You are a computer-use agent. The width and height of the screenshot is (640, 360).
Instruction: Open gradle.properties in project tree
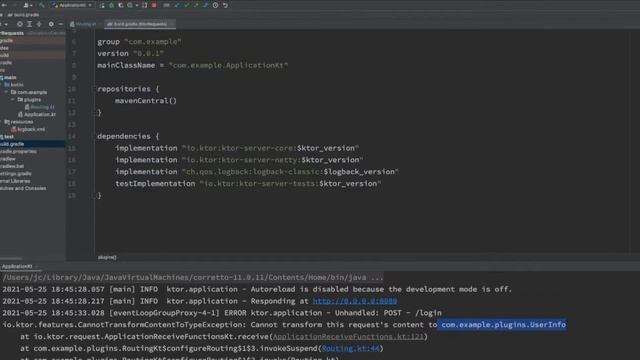[x=18, y=151]
